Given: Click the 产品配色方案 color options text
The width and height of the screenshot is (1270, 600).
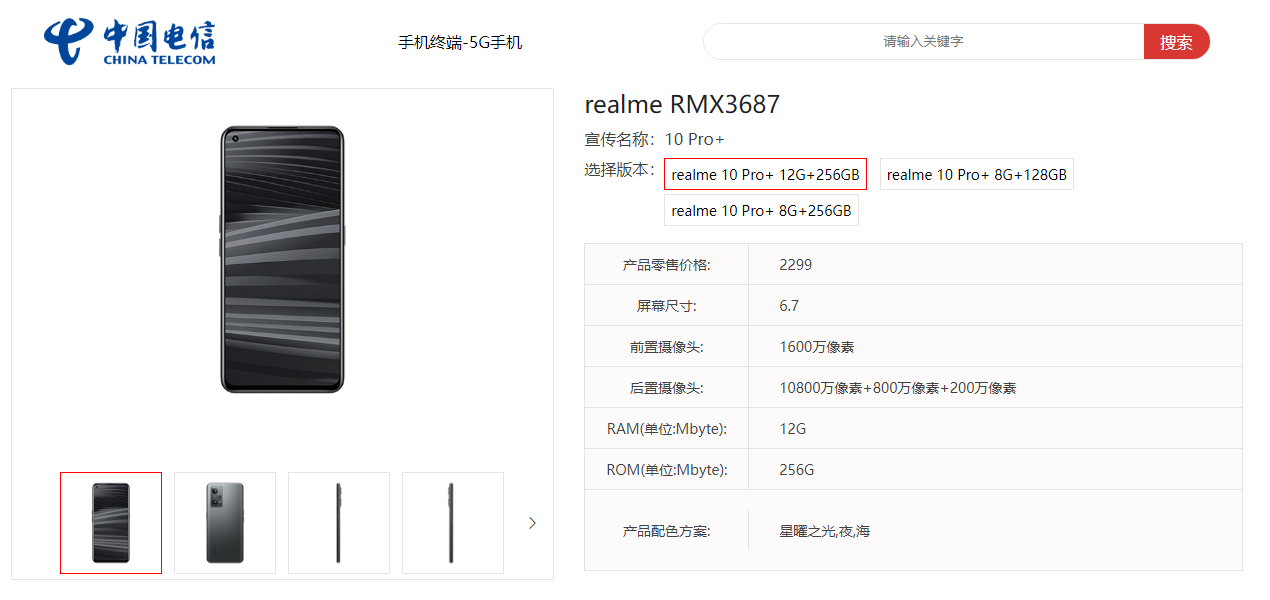Looking at the screenshot, I should (x=825, y=531).
